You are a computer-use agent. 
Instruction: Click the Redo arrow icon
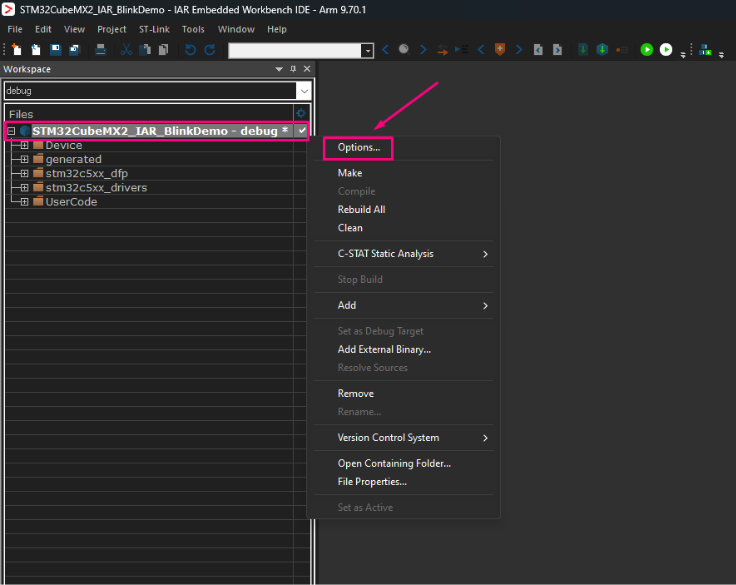[209, 49]
